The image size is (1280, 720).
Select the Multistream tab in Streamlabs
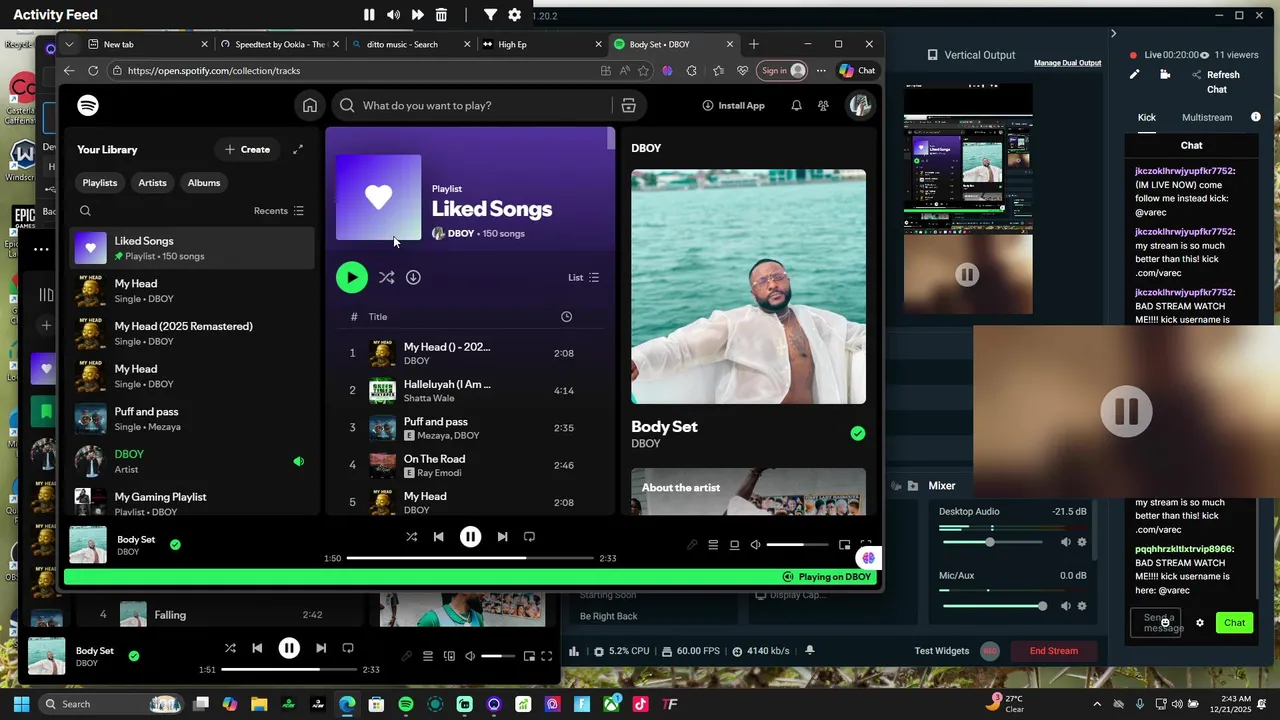coord(1207,117)
